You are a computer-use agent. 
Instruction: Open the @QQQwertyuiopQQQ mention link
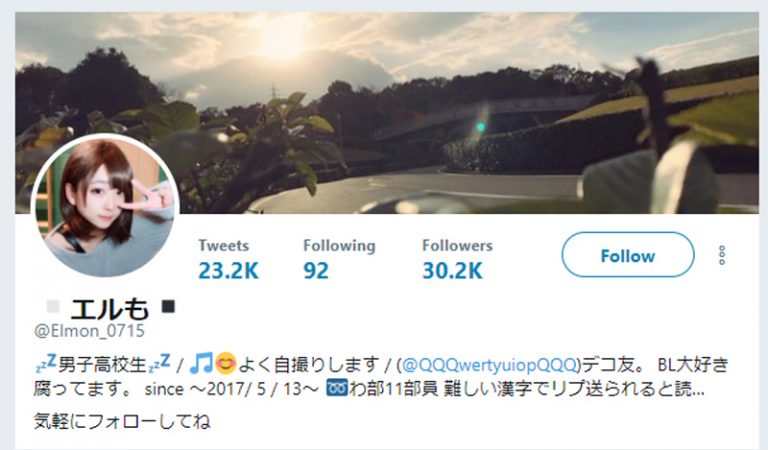[489, 365]
